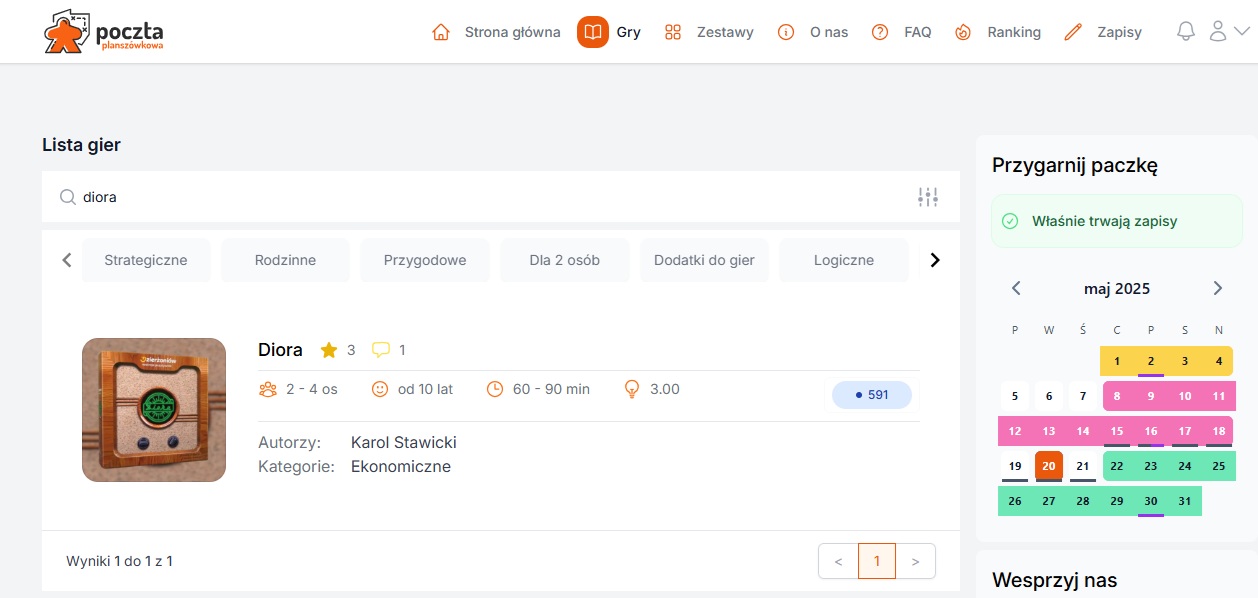Image resolution: width=1258 pixels, height=598 pixels.
Task: Click the Gry open book icon
Action: [x=593, y=32]
